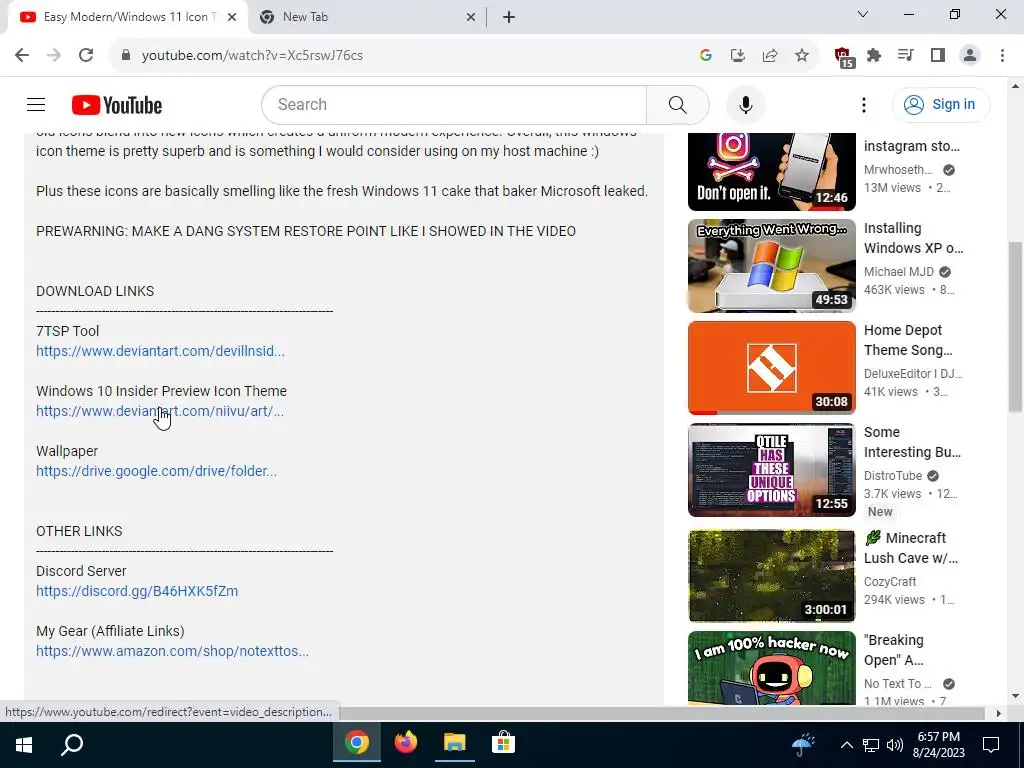This screenshot has width=1024, height=768.
Task: Click the horizontal scrollbar right arrow
Action: pyautogui.click(x=999, y=713)
